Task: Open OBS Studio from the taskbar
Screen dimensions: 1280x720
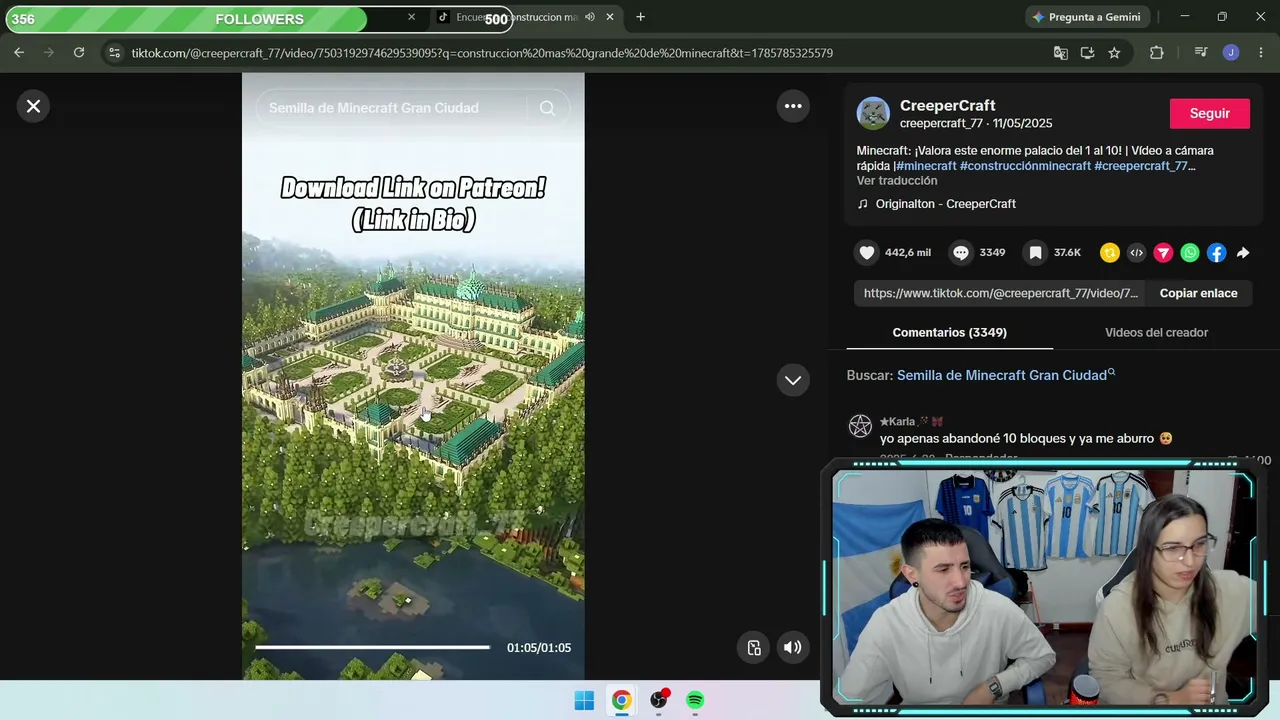Action: 659,701
